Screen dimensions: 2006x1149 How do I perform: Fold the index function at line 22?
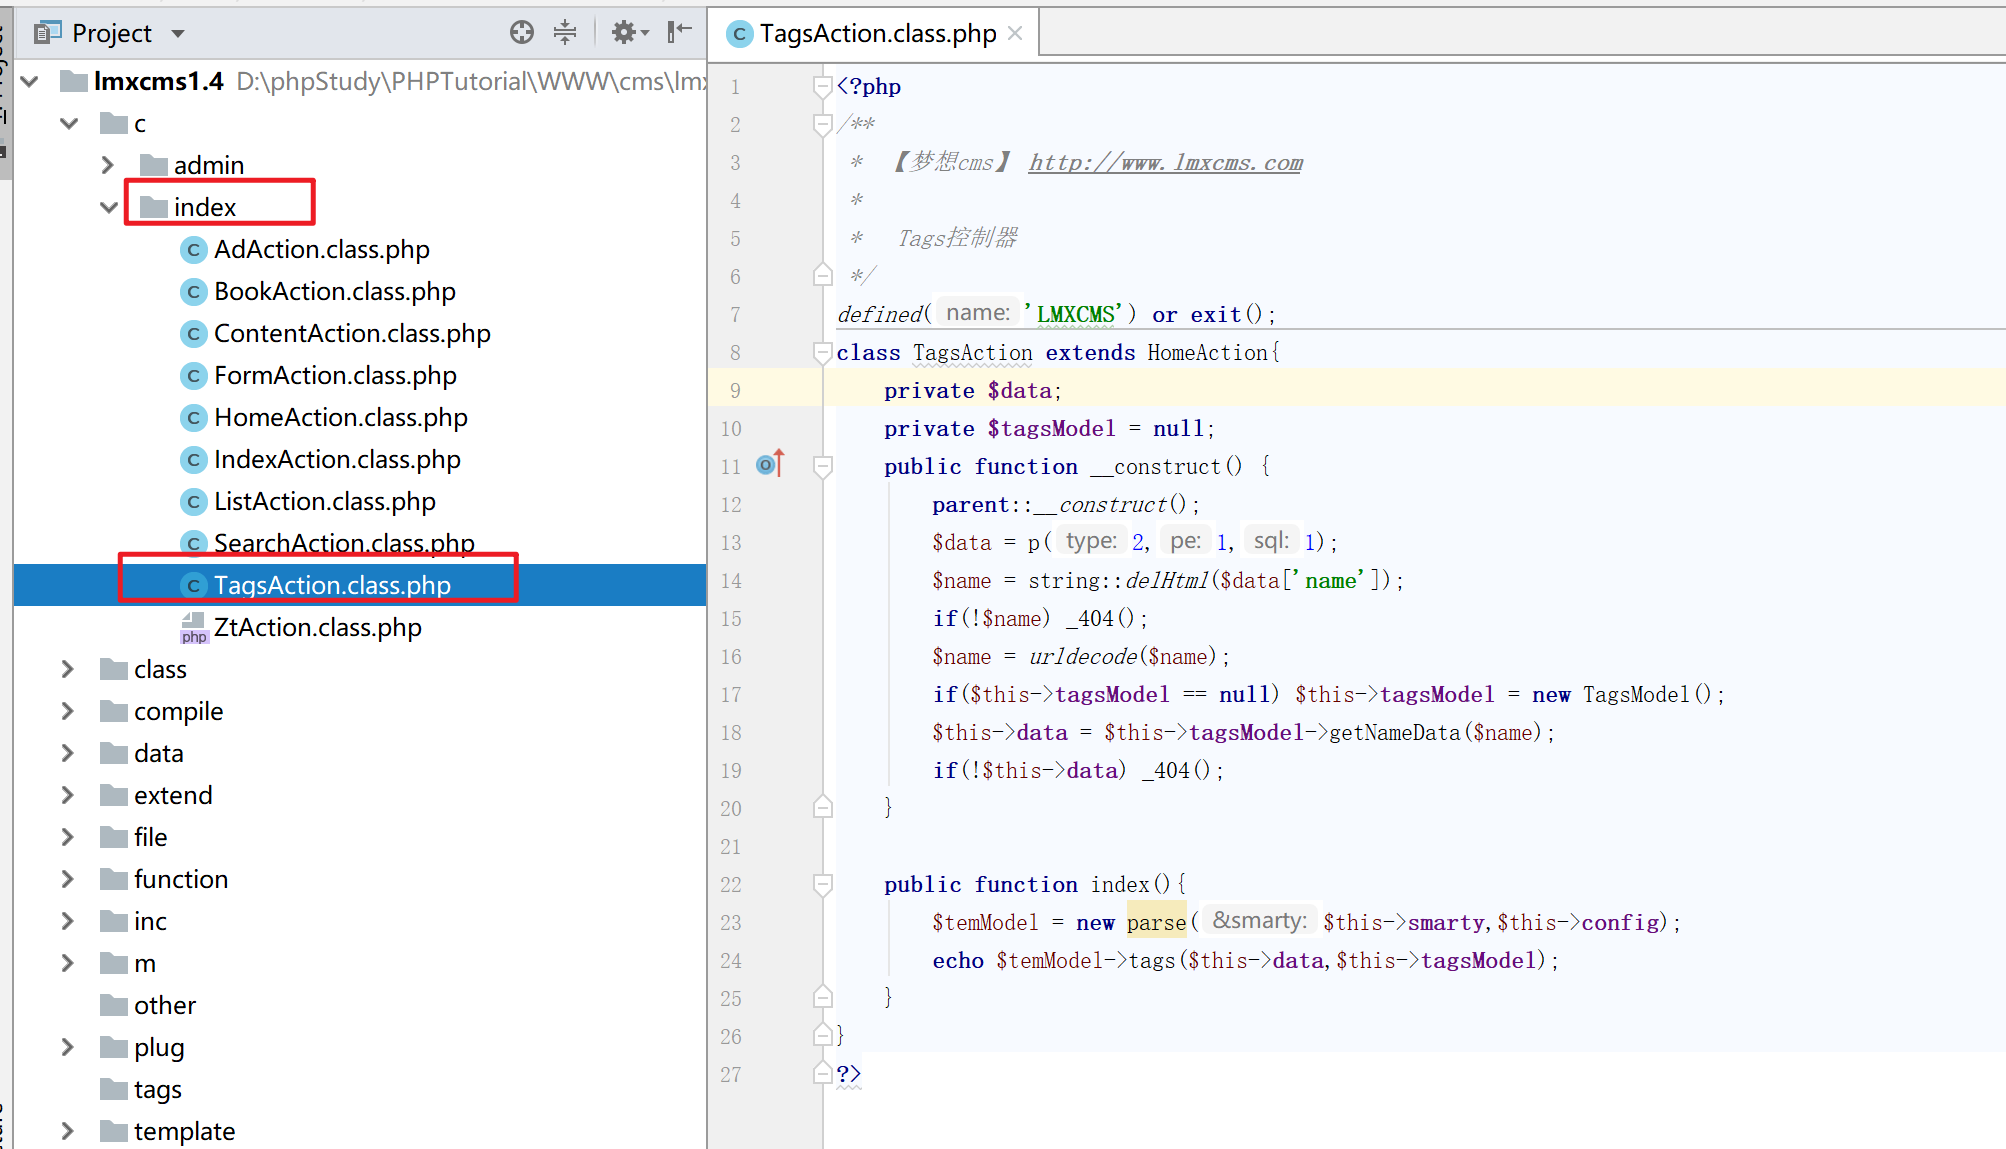[x=822, y=885]
